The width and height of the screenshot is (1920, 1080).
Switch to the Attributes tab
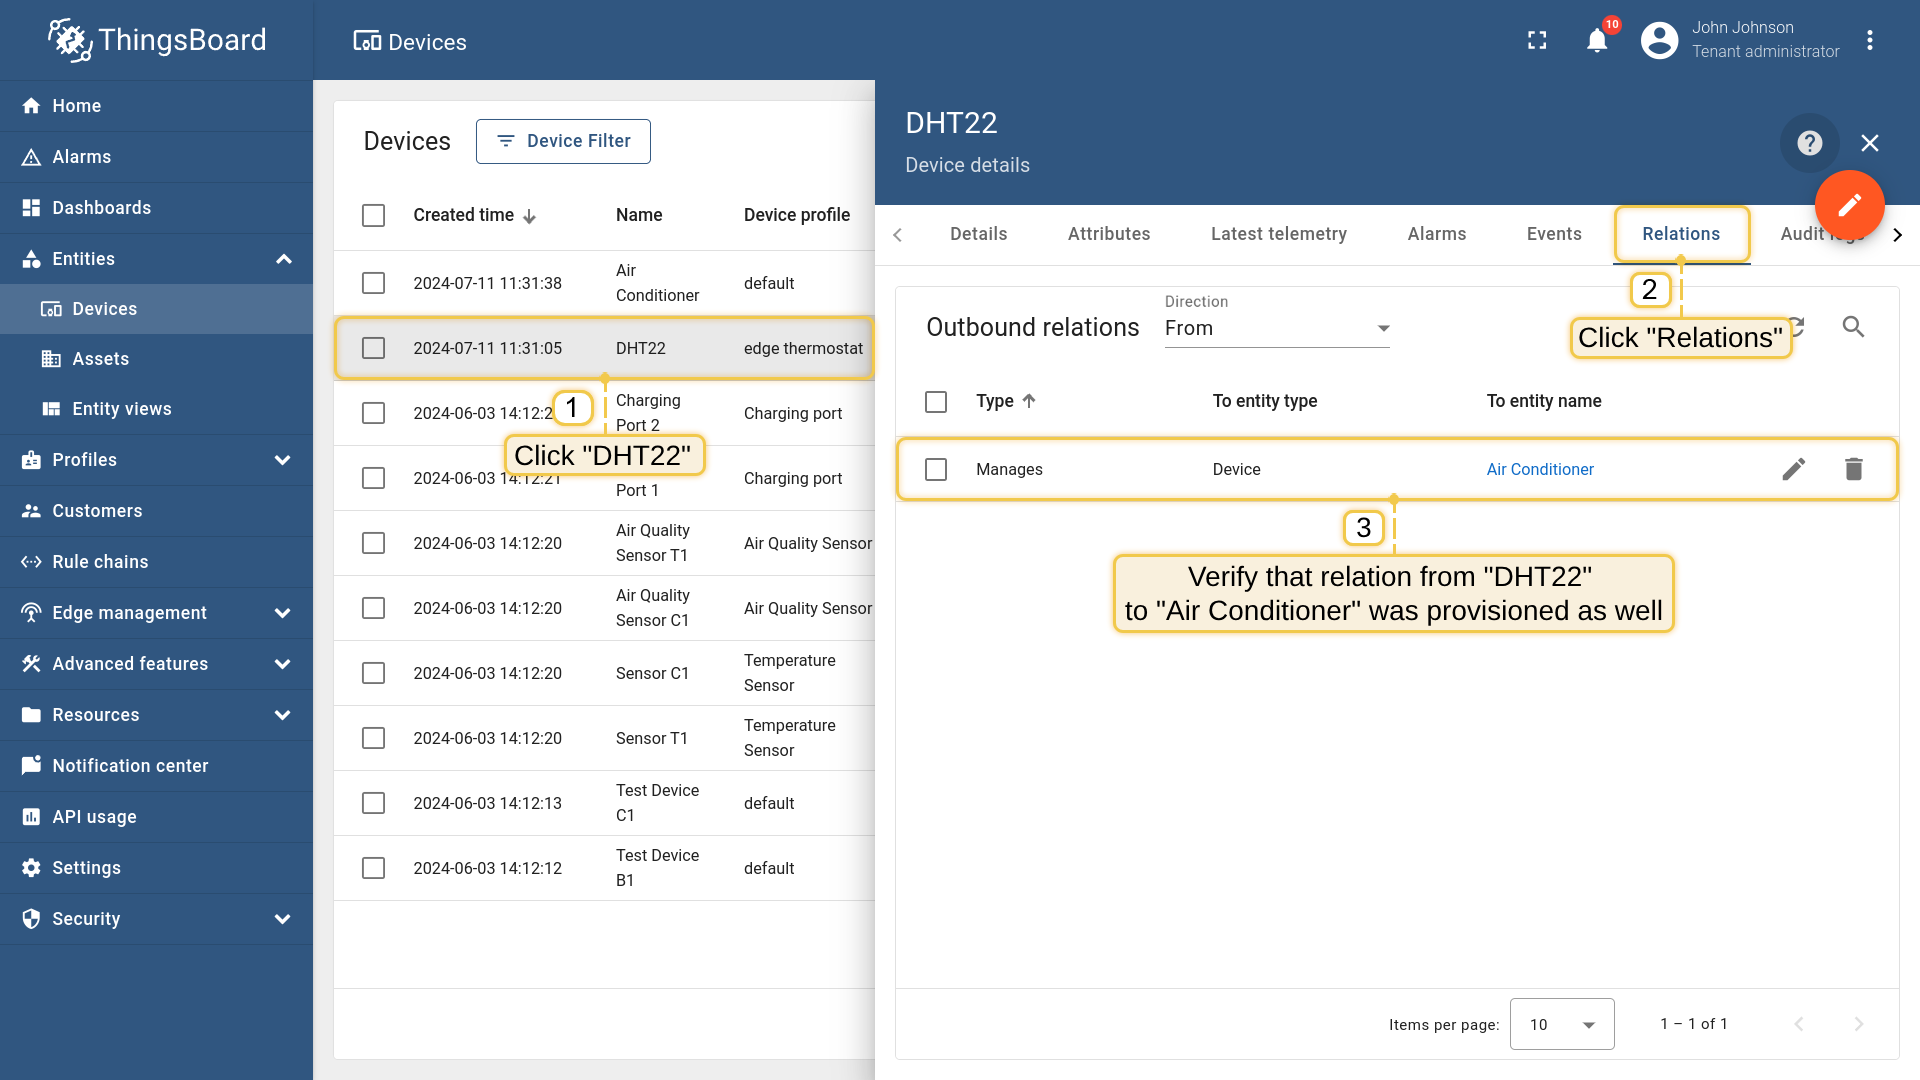tap(1108, 234)
